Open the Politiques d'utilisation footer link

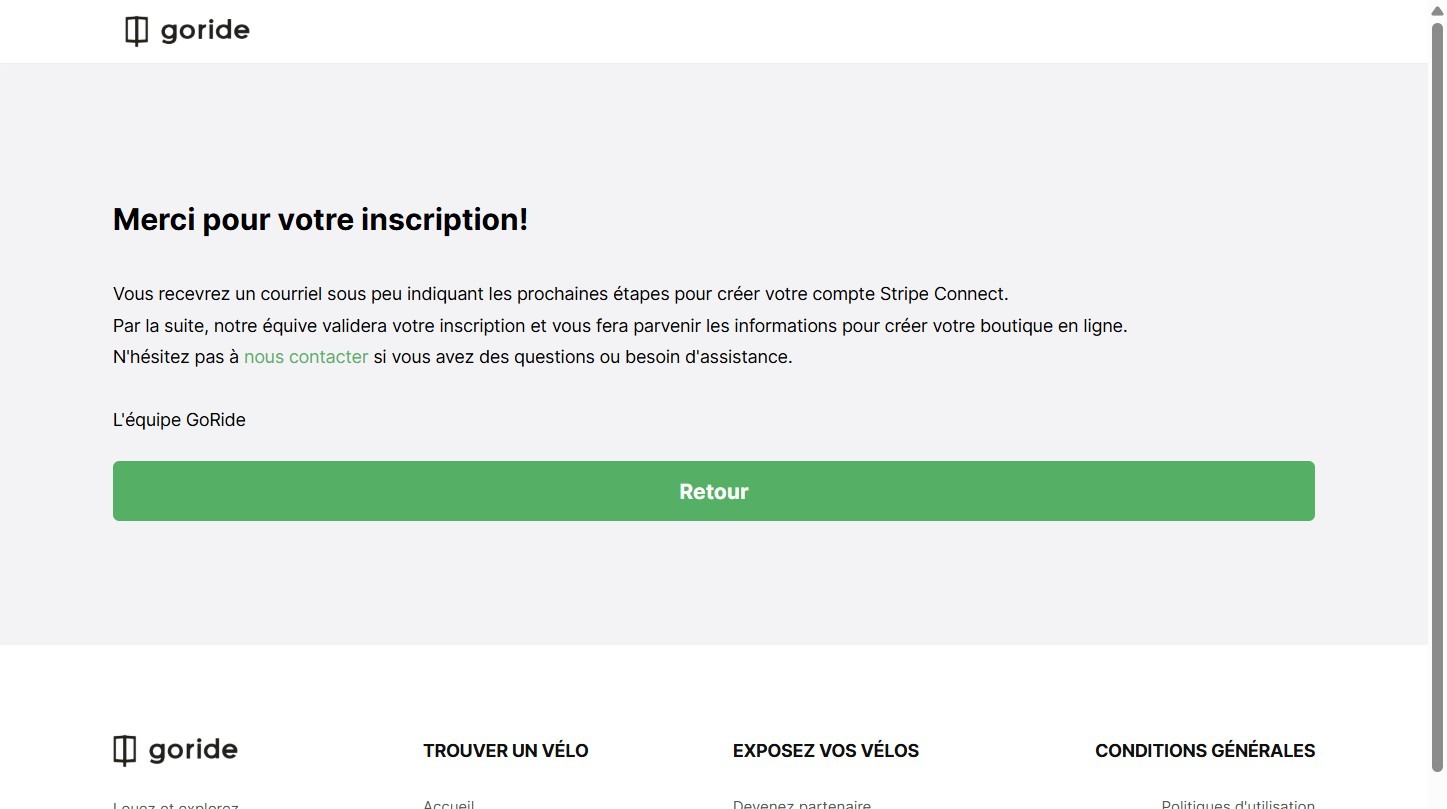coord(1238,804)
